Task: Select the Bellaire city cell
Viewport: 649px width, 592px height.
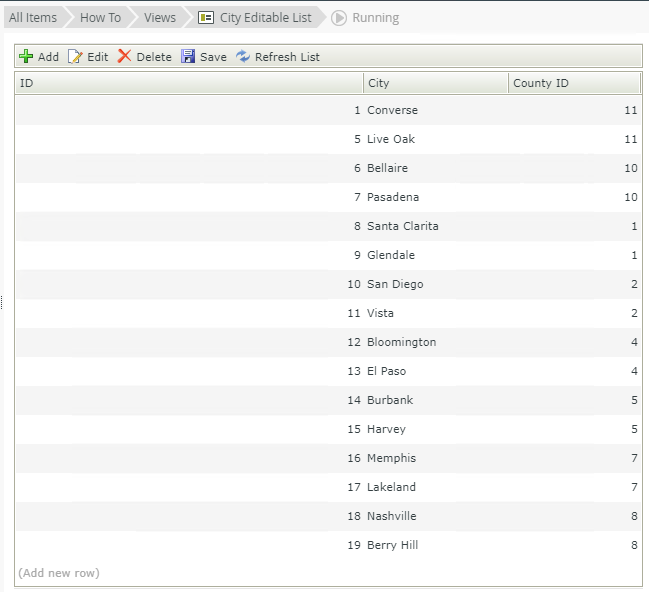Action: tap(387, 168)
